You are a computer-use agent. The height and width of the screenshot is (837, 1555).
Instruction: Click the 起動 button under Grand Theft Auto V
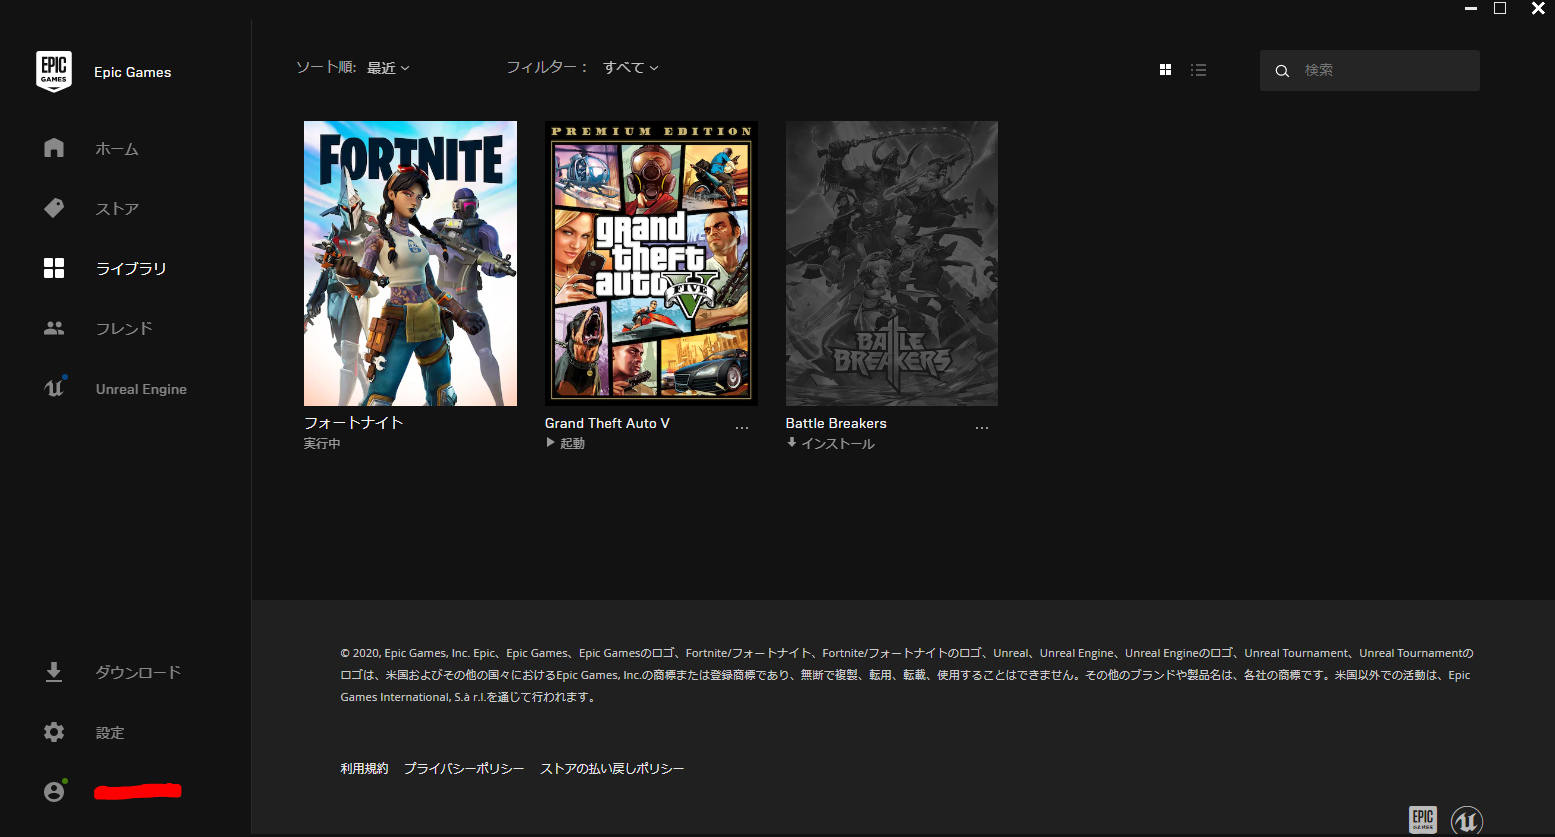pyautogui.click(x=565, y=443)
